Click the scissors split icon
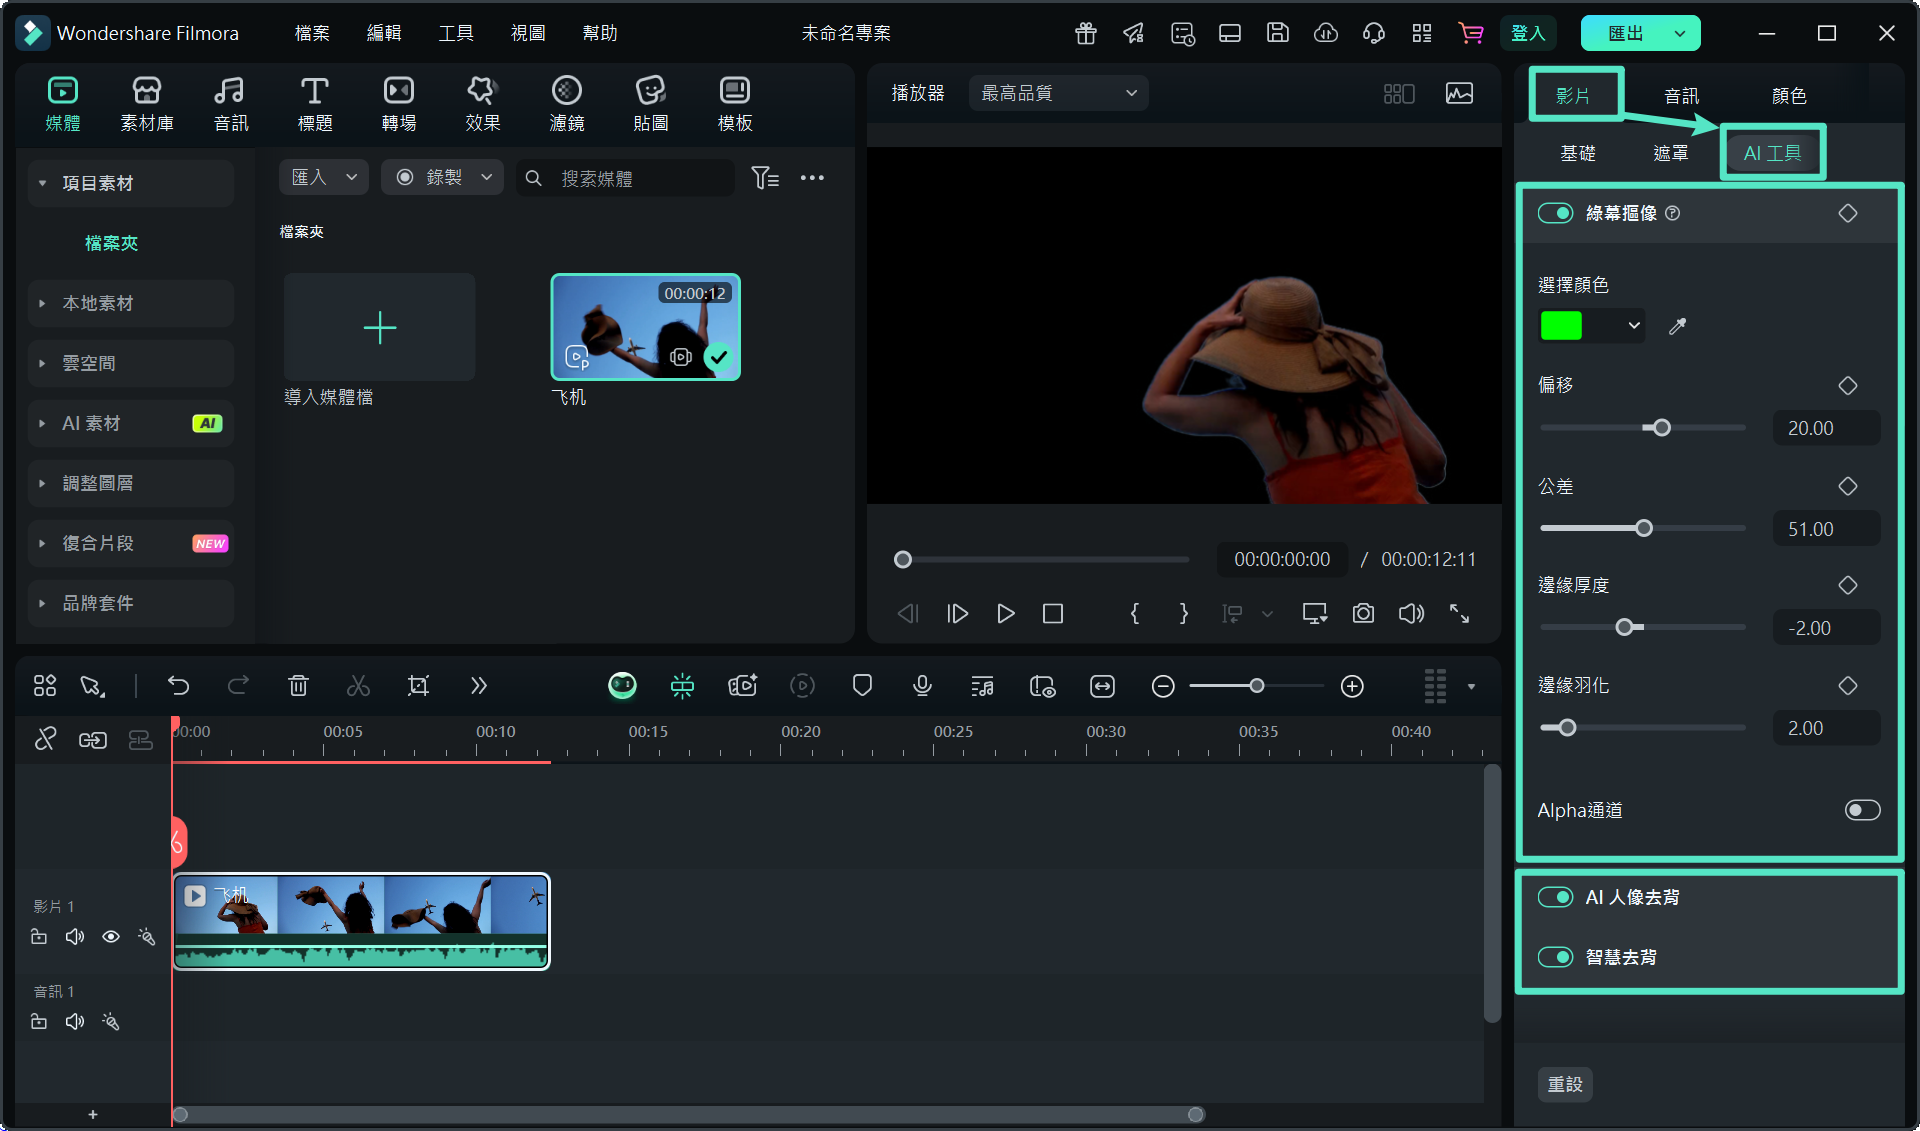 (x=358, y=686)
